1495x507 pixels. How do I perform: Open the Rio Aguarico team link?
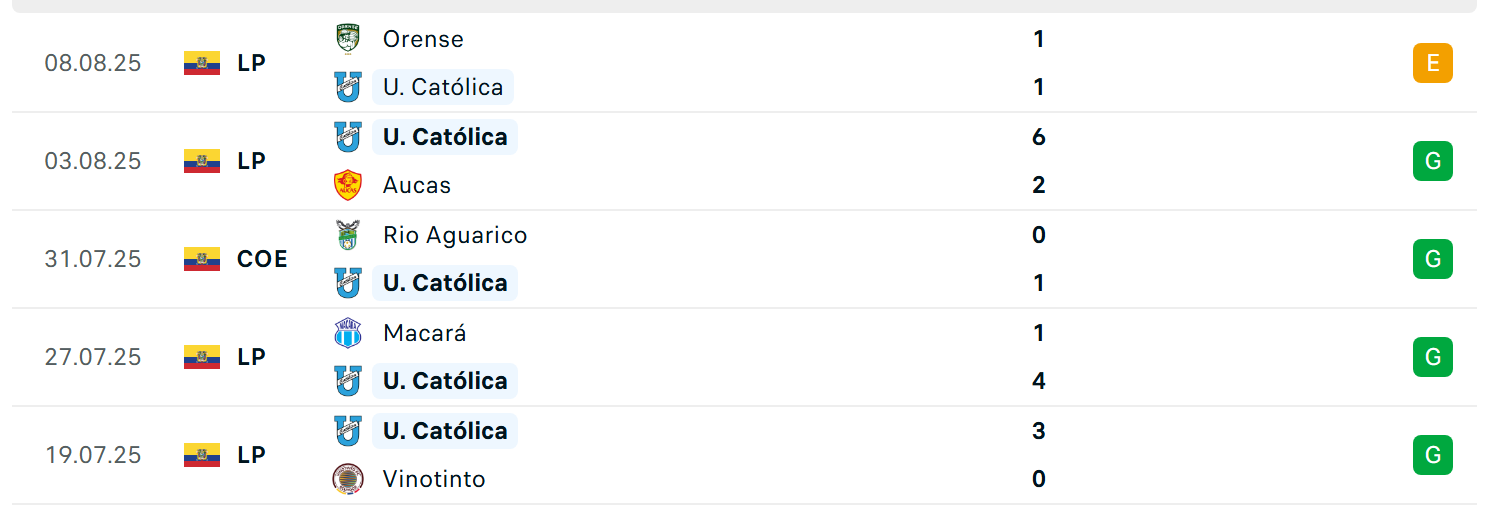pyautogui.click(x=455, y=235)
